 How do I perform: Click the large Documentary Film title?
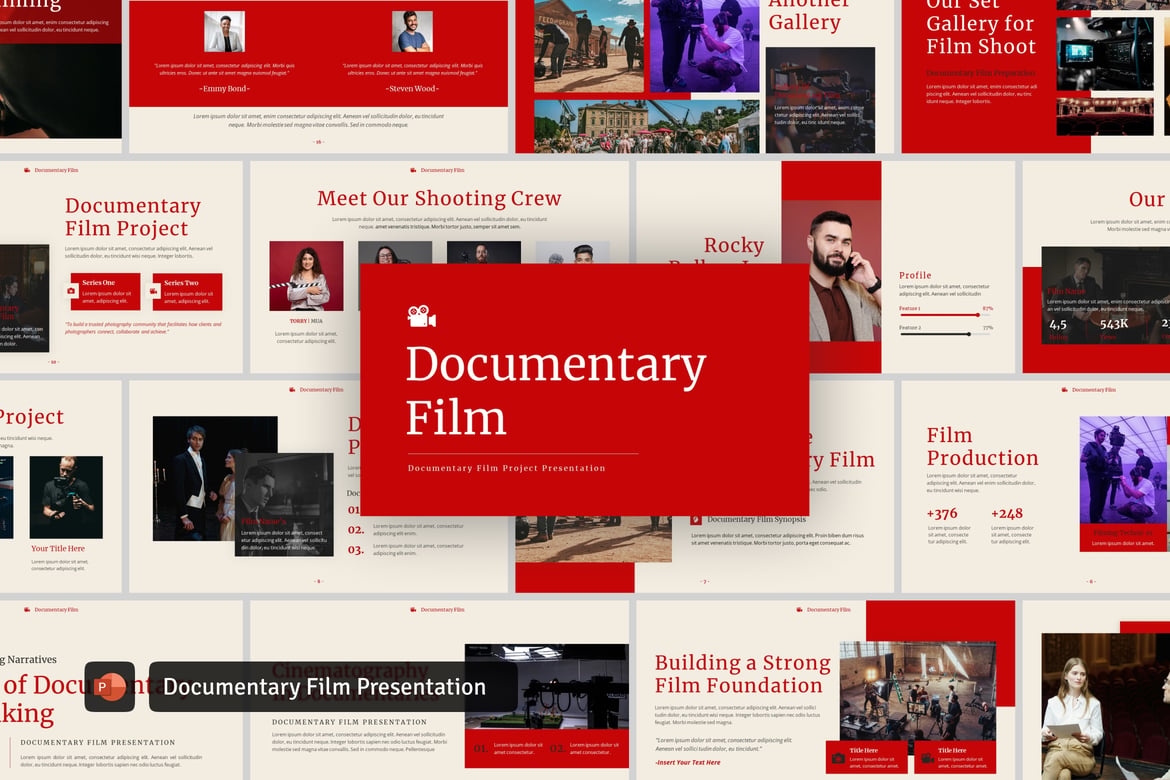tap(555, 390)
